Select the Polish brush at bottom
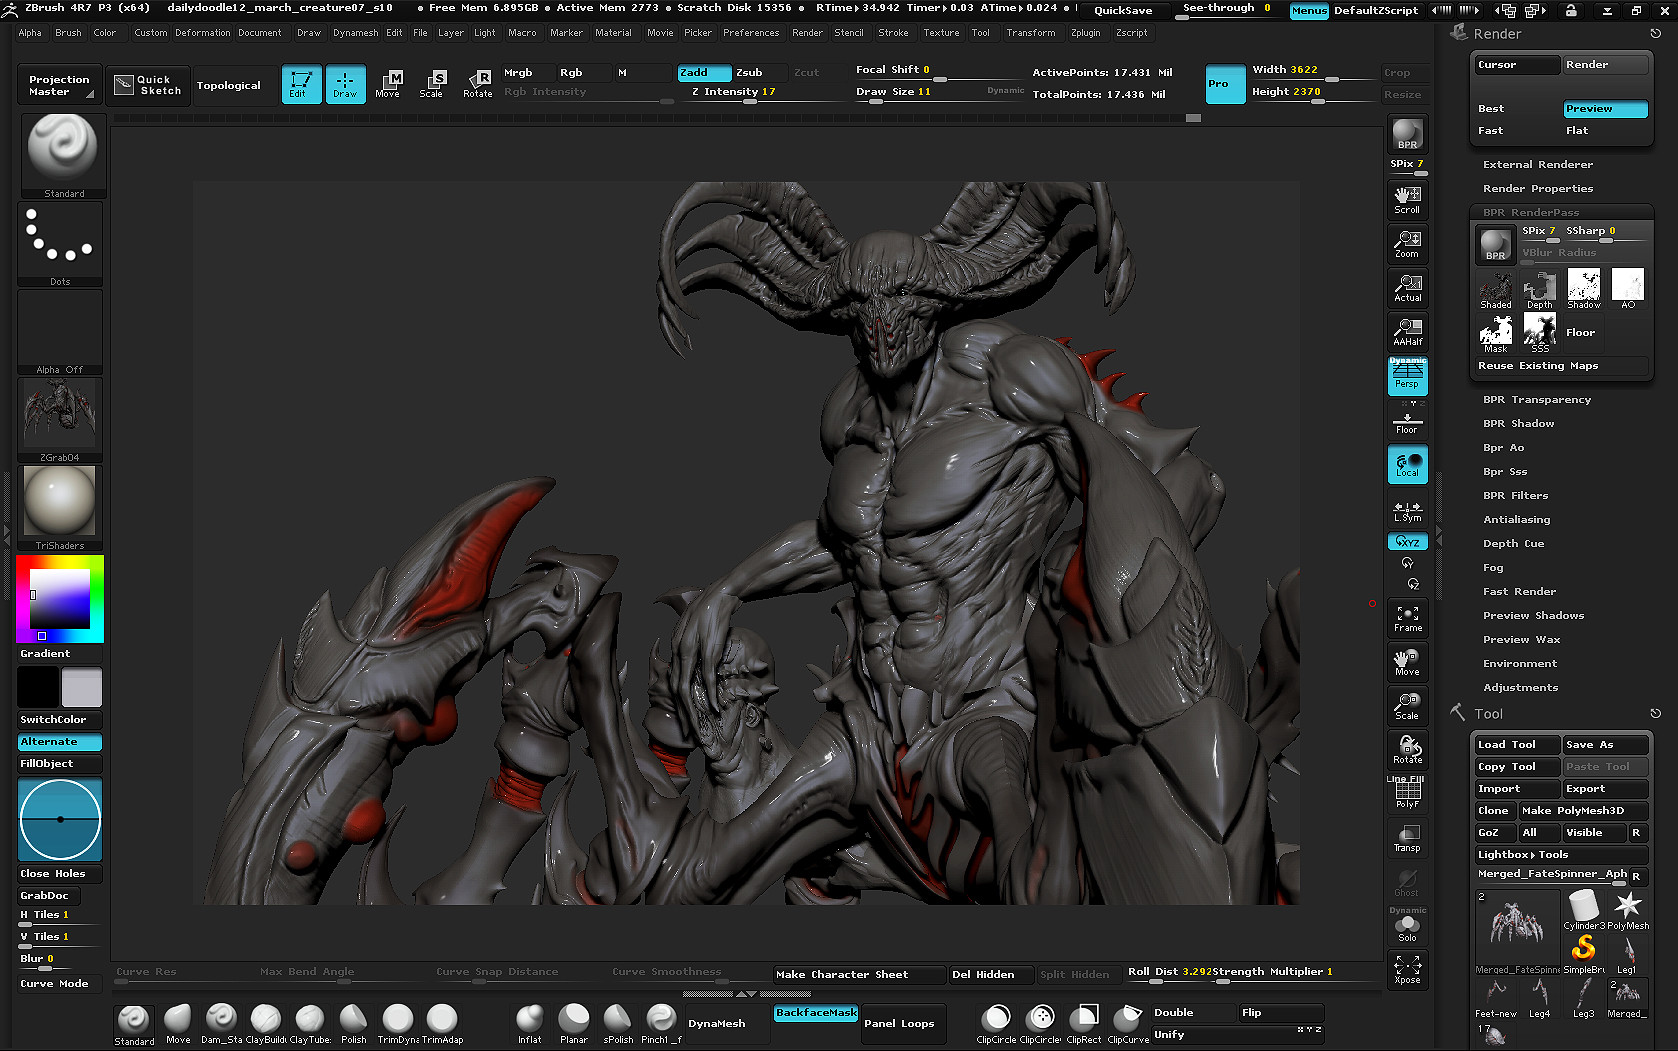1678x1051 pixels. pyautogui.click(x=353, y=1024)
